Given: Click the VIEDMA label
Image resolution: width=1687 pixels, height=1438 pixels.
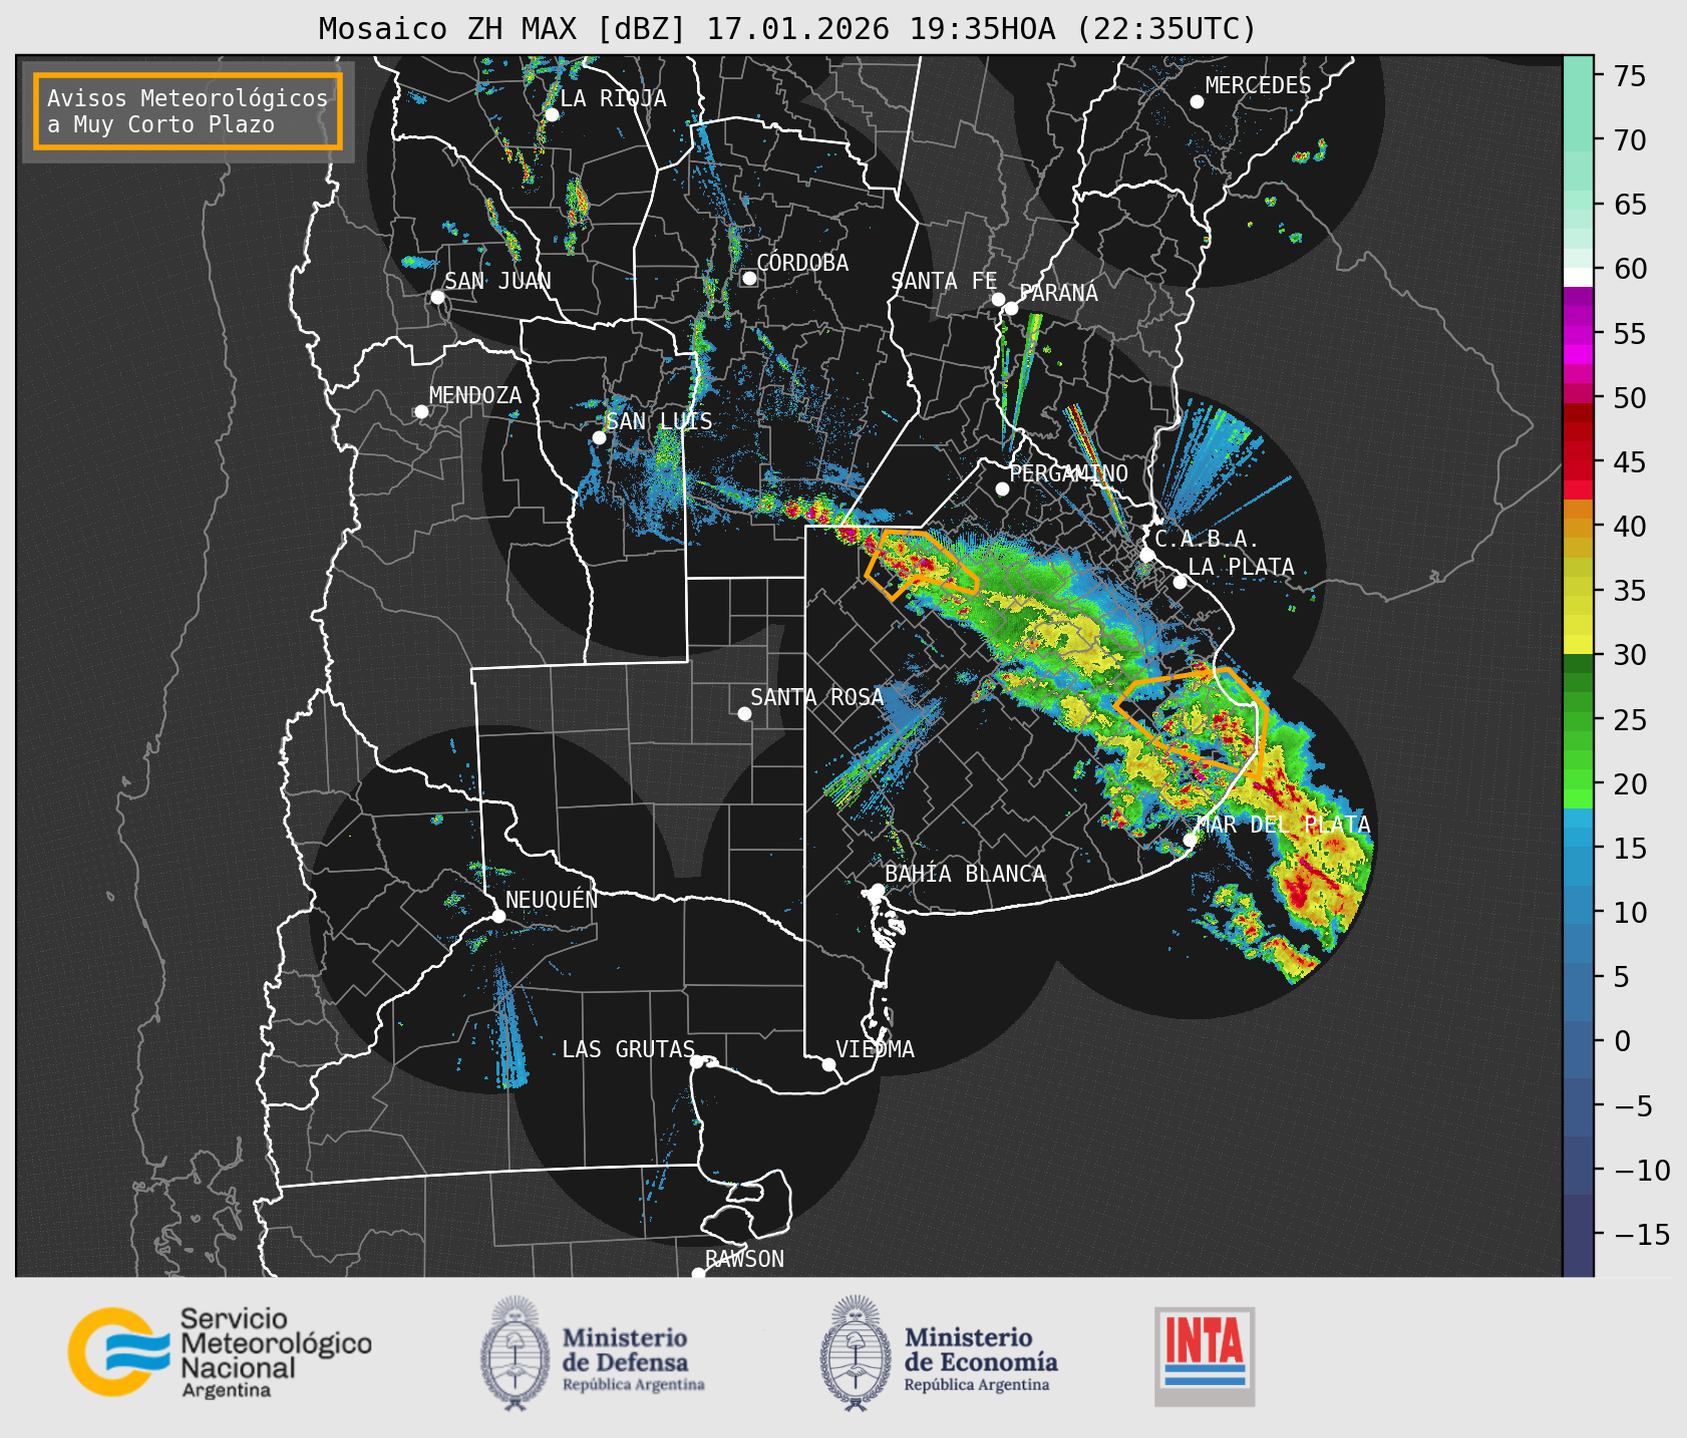Looking at the screenshot, I should (875, 1049).
